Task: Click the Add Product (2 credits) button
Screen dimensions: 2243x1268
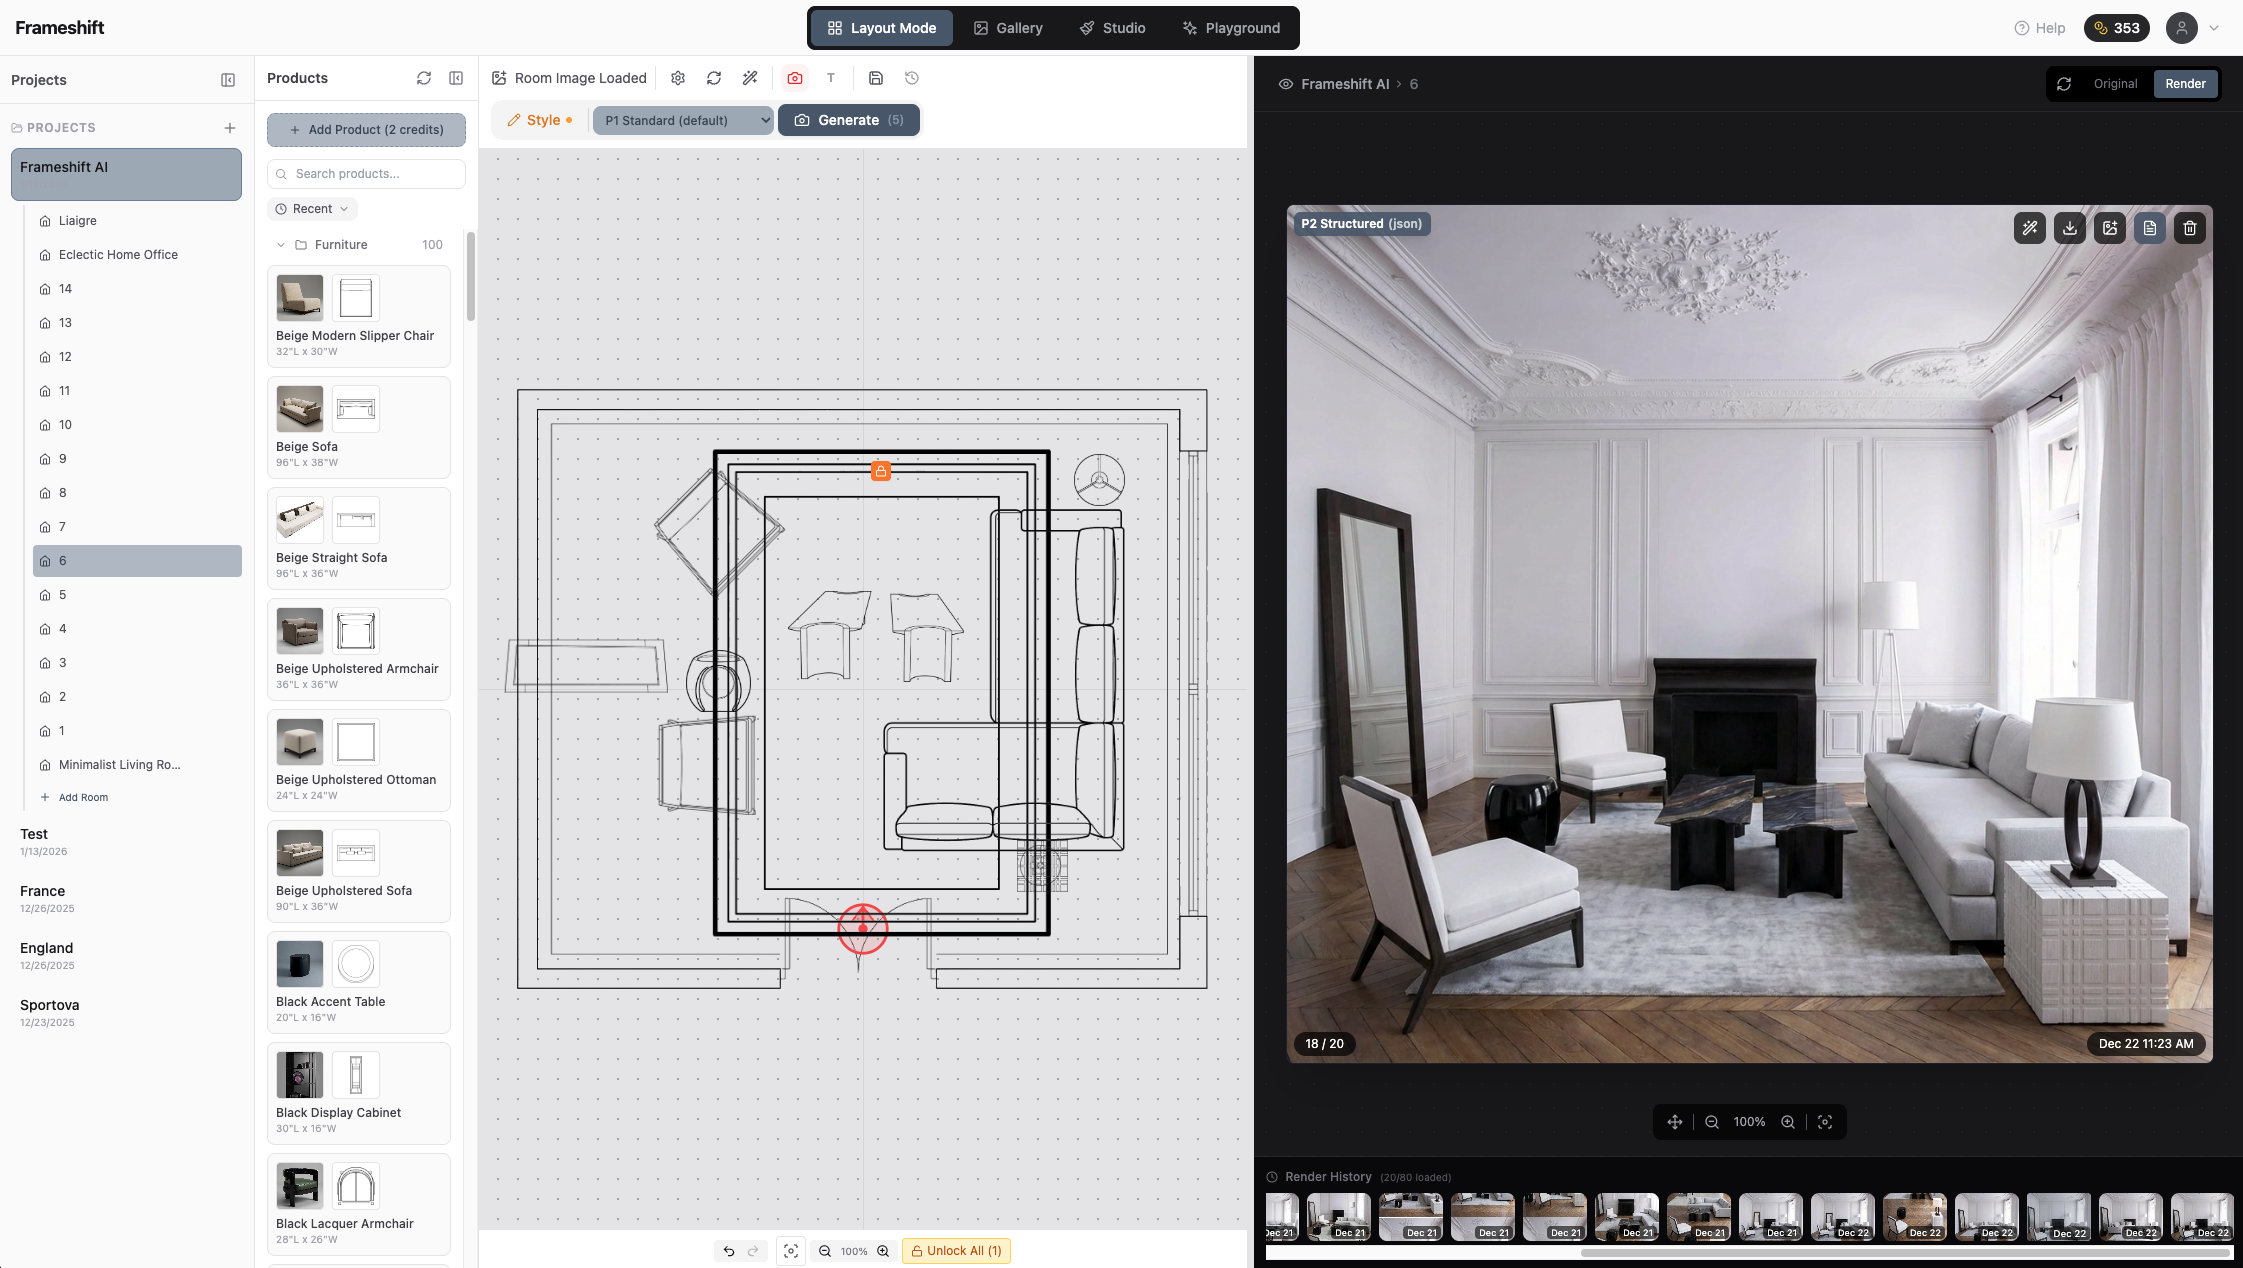Action: coord(366,129)
